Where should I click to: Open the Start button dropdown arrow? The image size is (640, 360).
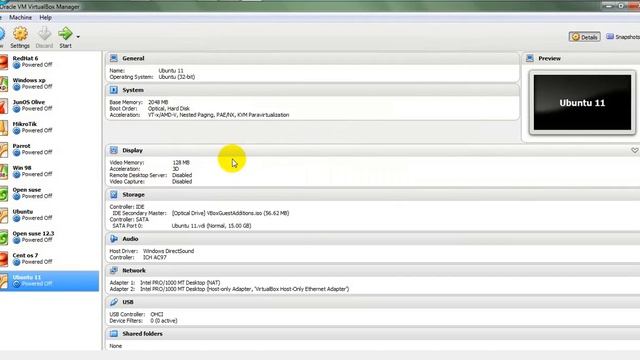(78, 37)
